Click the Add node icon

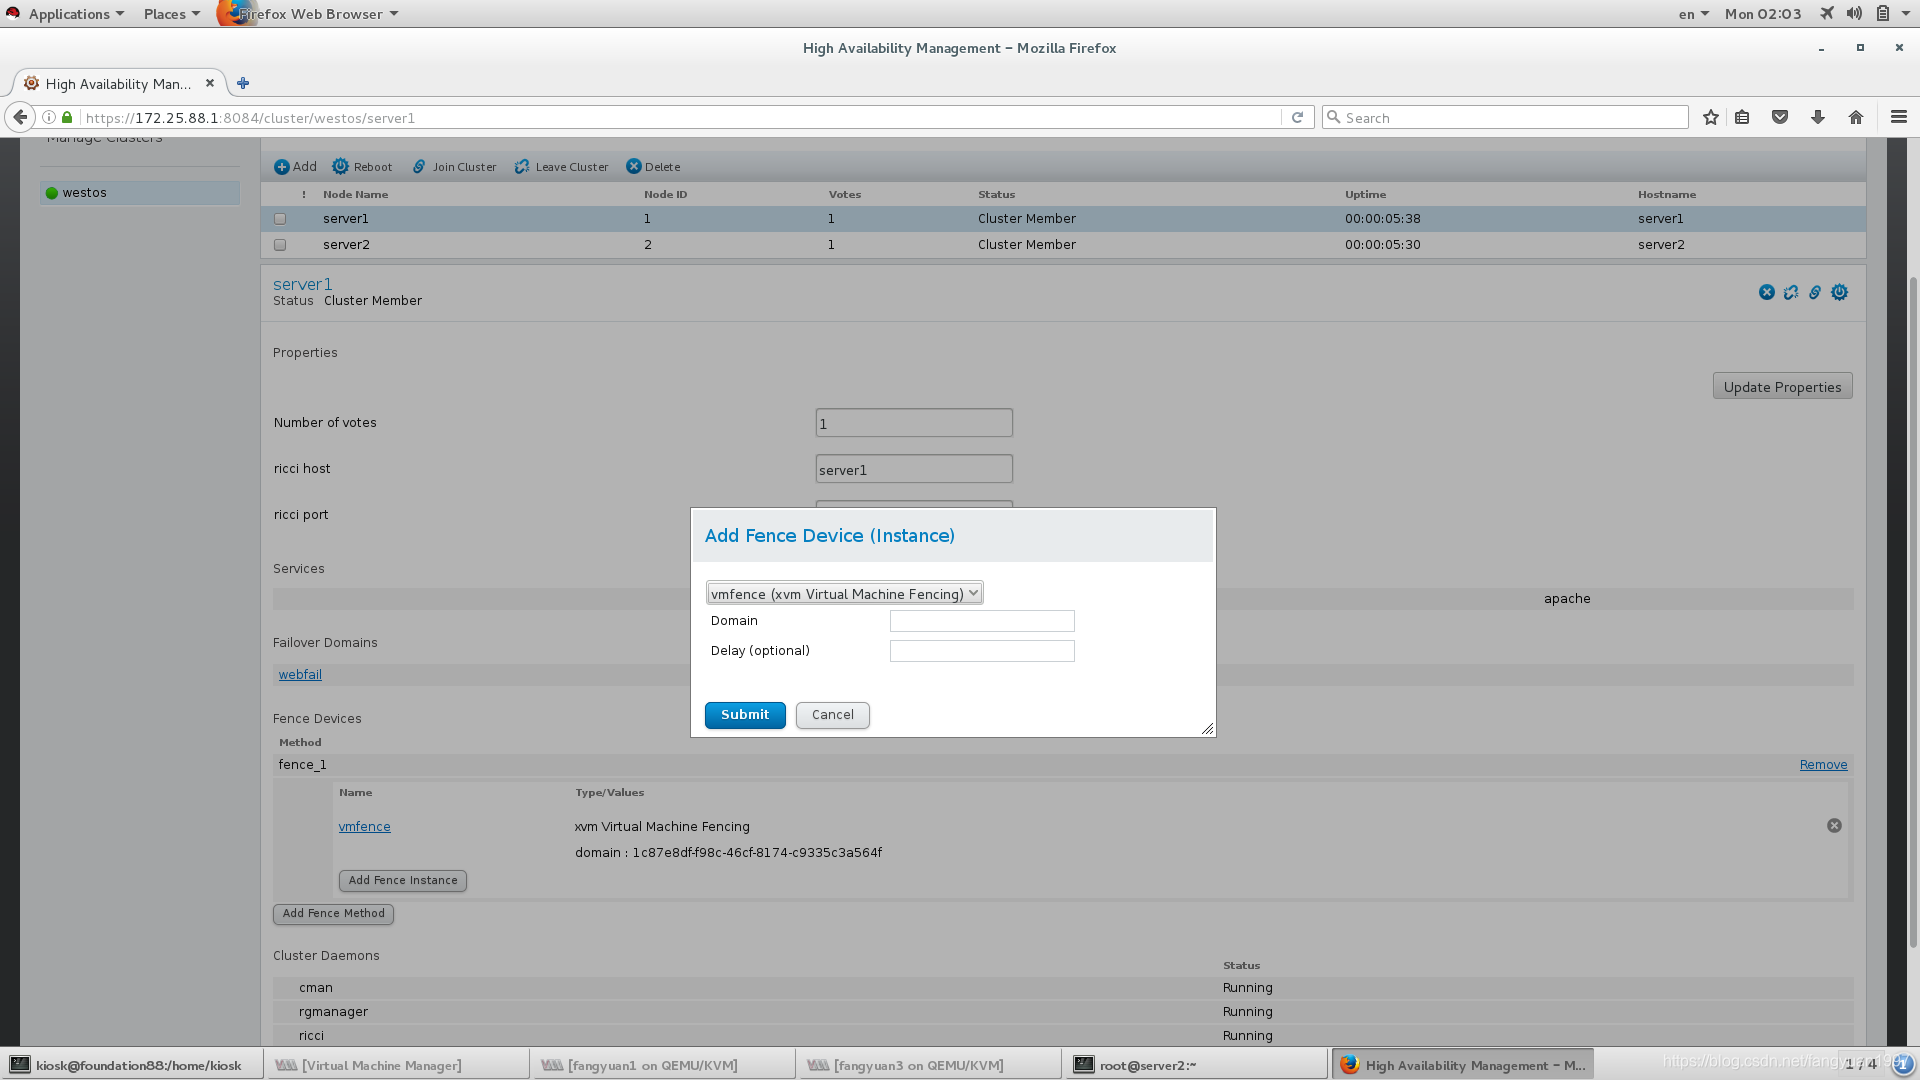(282, 167)
